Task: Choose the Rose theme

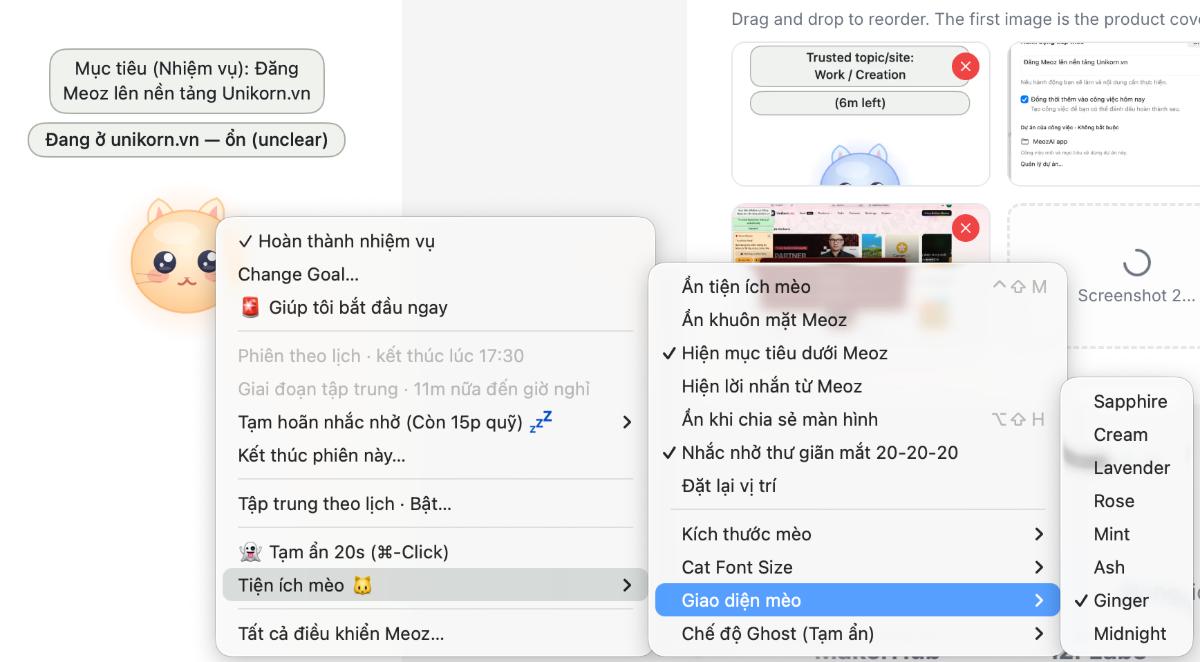Action: 1127,501
